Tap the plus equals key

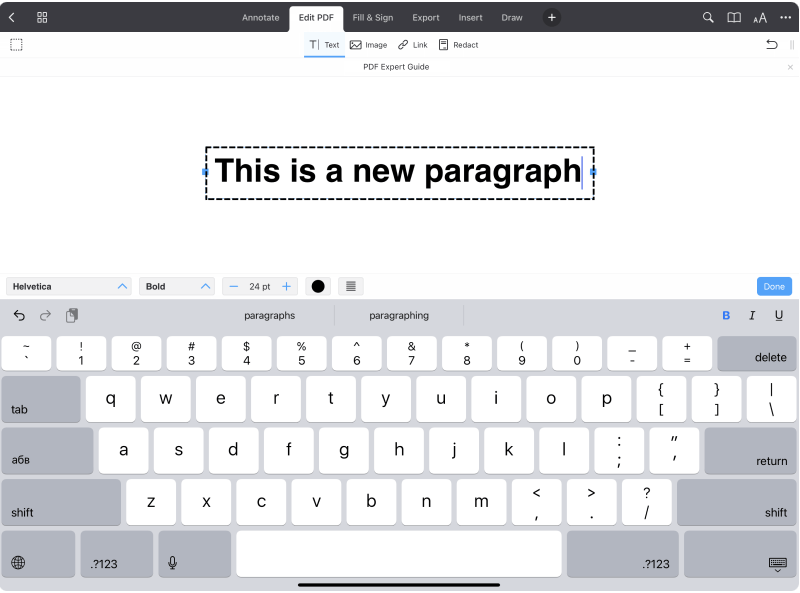point(687,353)
